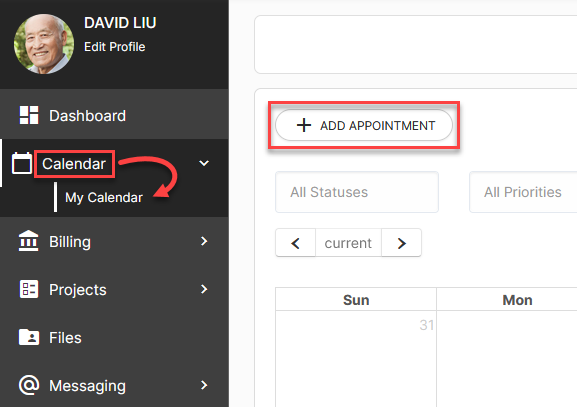The width and height of the screenshot is (577, 407).
Task: Click the Messaging at-sign icon
Action: [29, 385]
